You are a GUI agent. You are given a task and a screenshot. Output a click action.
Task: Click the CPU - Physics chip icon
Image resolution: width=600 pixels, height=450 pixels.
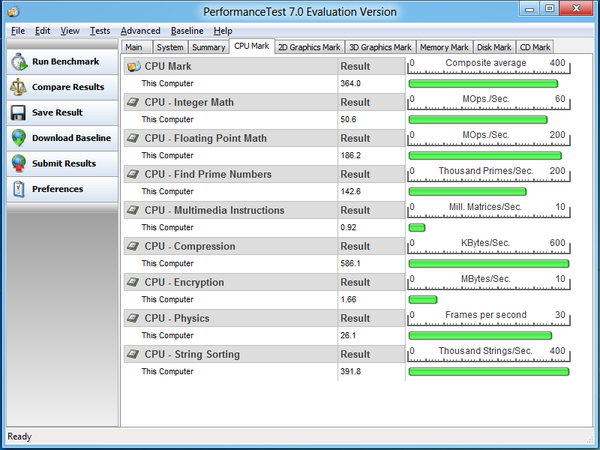point(133,318)
